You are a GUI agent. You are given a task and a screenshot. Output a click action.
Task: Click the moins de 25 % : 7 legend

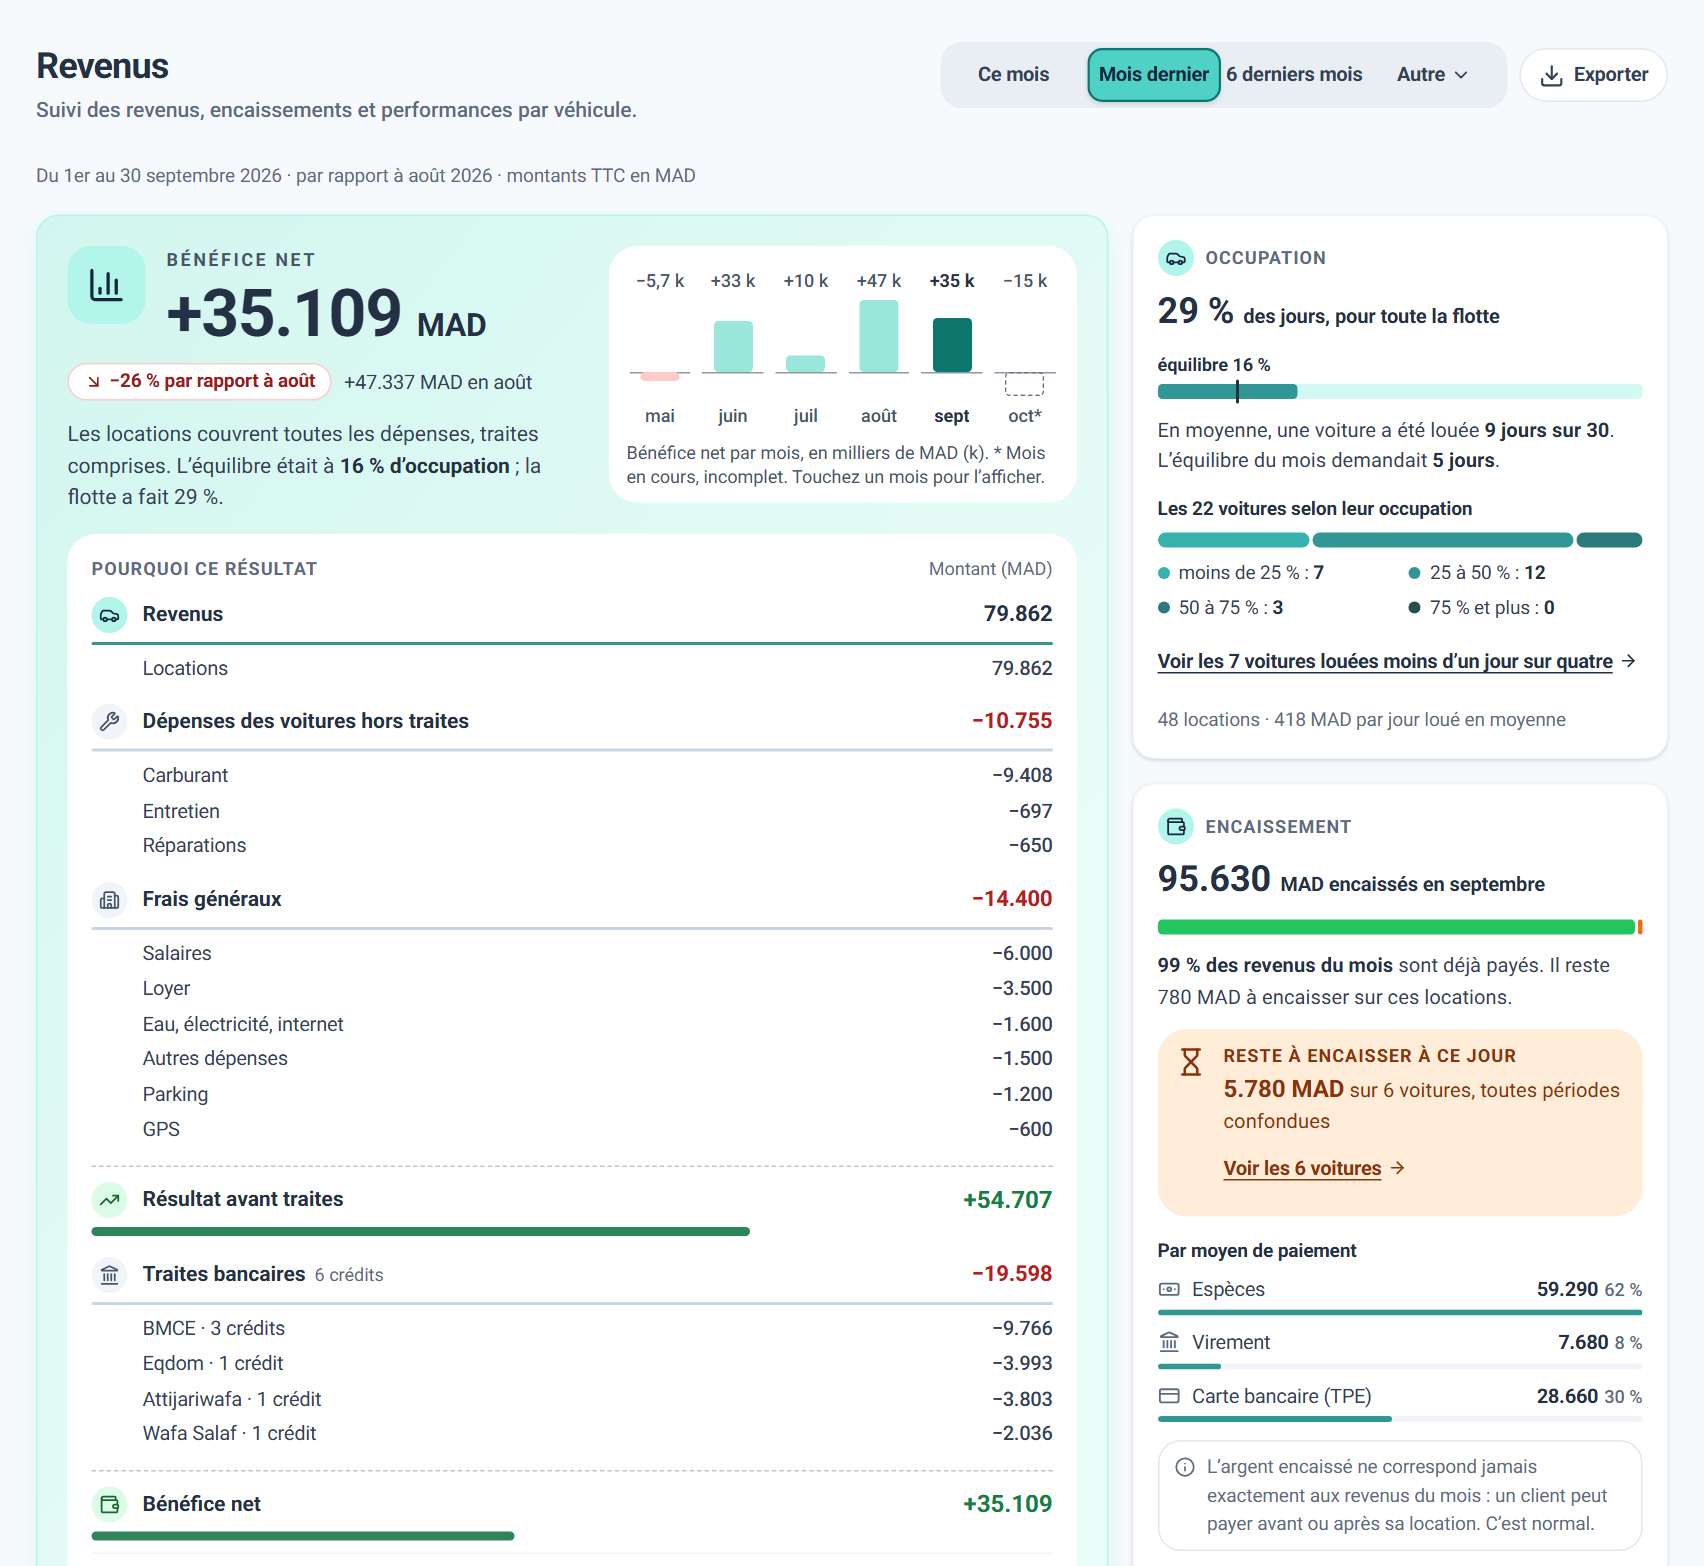pos(1241,573)
